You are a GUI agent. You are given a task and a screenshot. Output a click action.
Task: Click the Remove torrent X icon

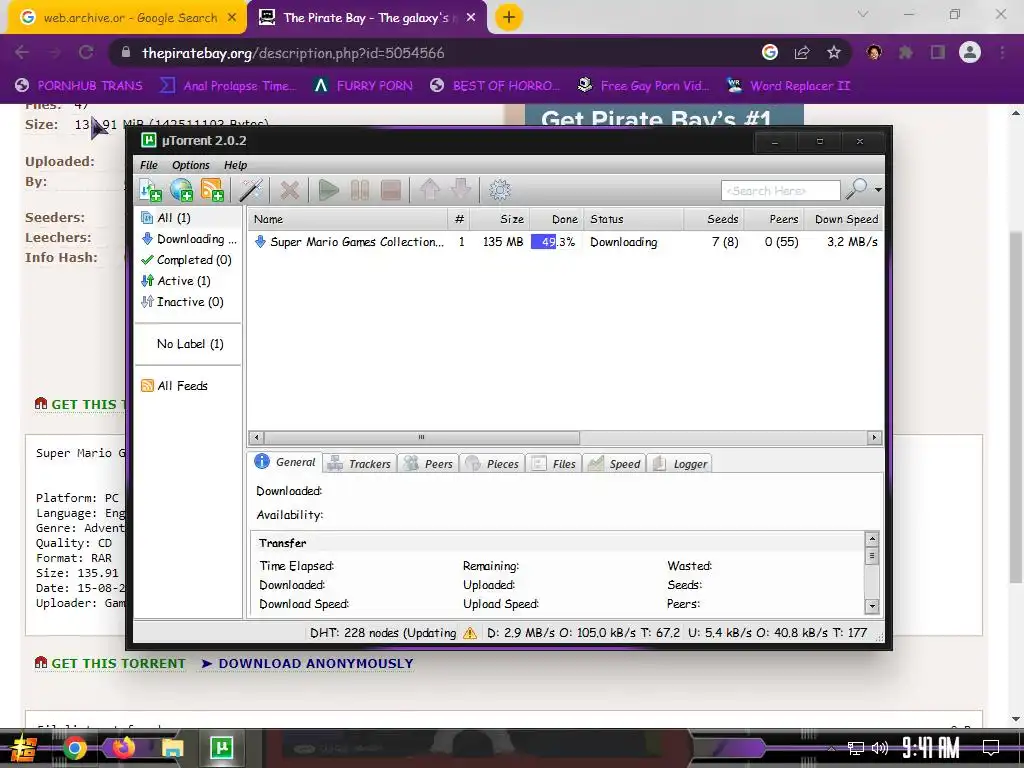click(289, 190)
